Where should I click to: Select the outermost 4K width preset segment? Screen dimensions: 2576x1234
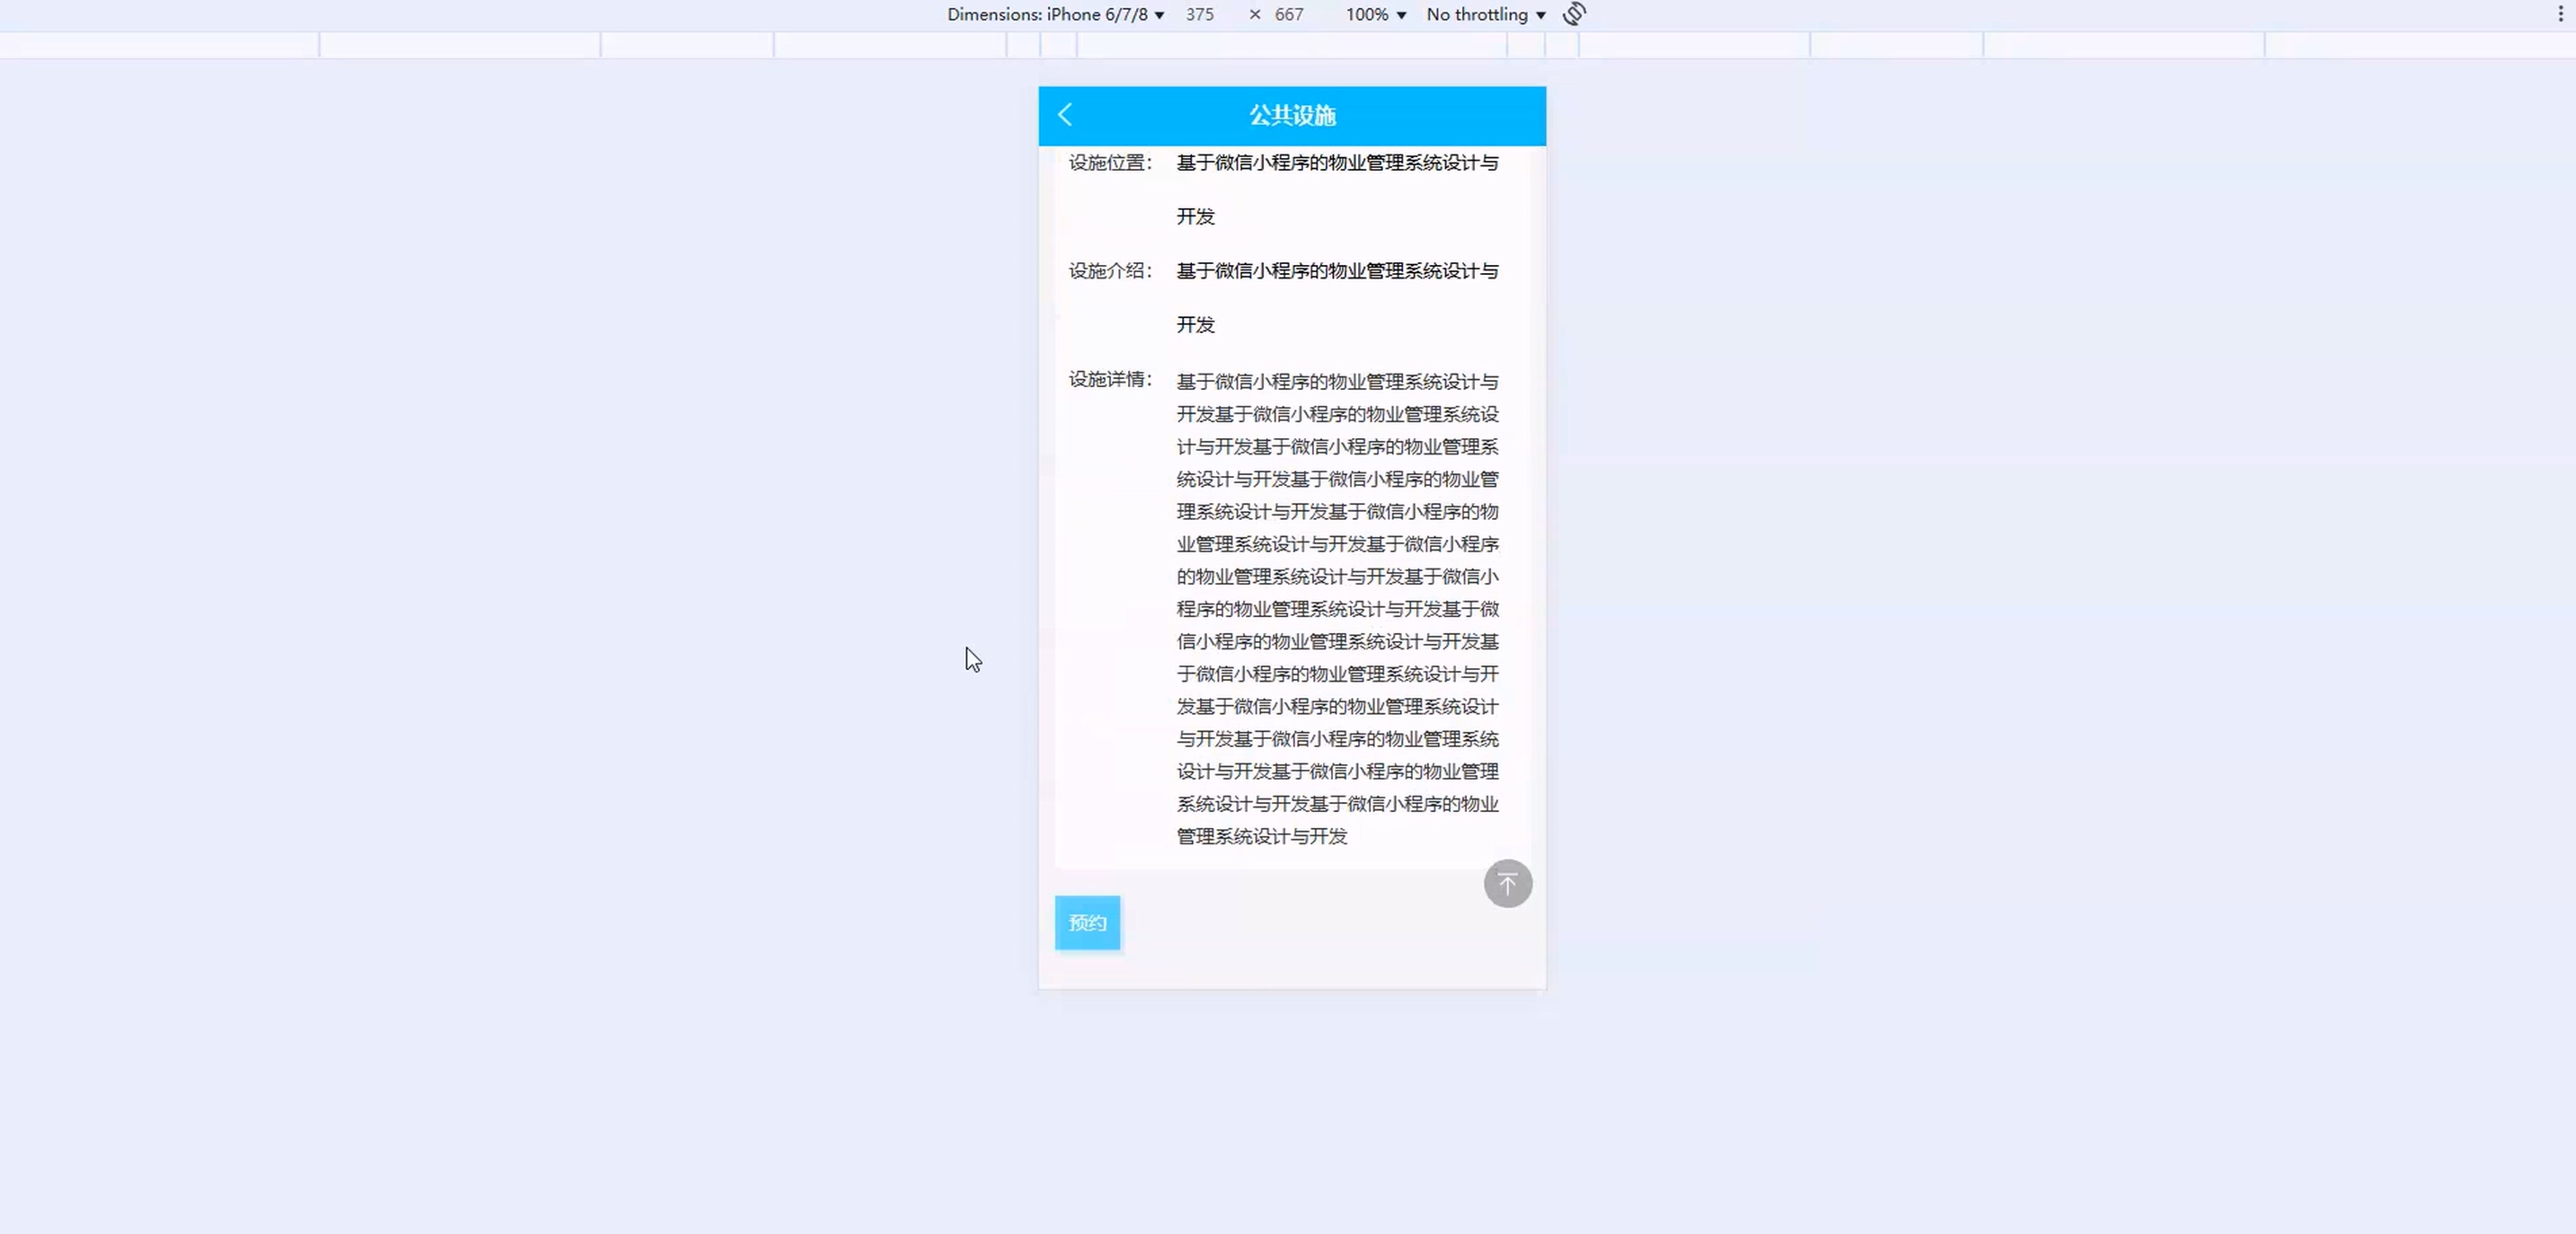click(x=158, y=45)
